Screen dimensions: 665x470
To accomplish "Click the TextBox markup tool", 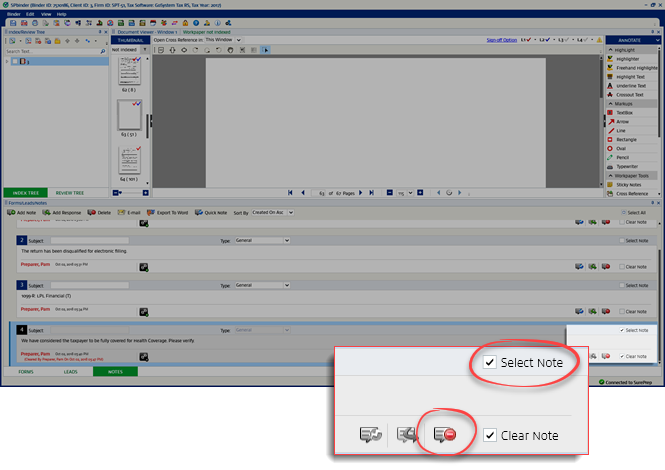I will [x=626, y=112].
